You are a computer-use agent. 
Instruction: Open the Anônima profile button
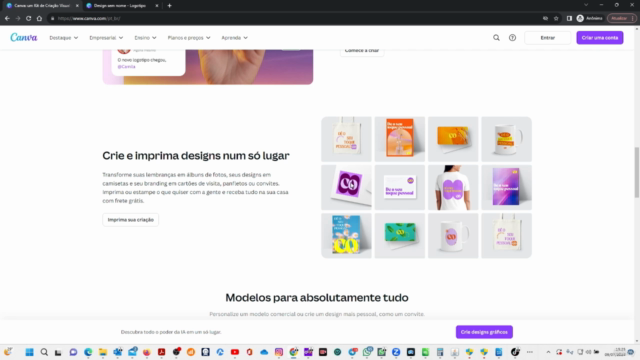tap(589, 18)
